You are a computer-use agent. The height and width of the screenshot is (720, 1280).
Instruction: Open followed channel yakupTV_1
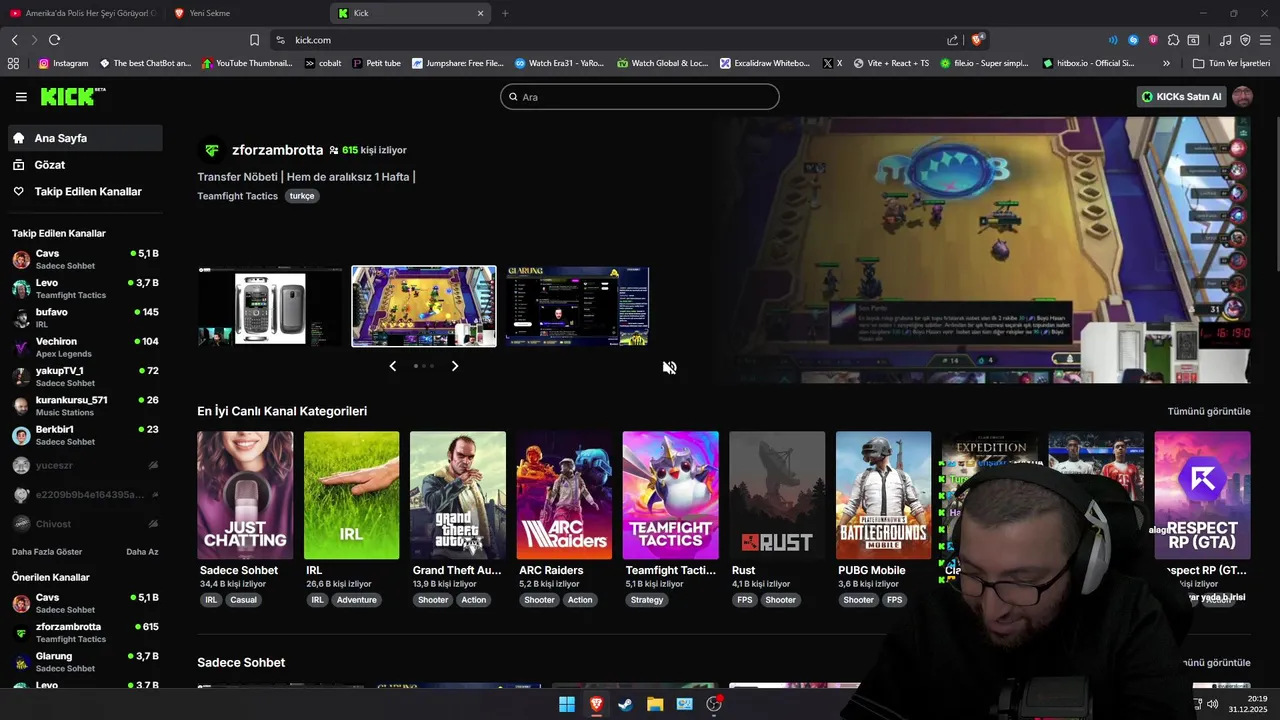point(85,376)
